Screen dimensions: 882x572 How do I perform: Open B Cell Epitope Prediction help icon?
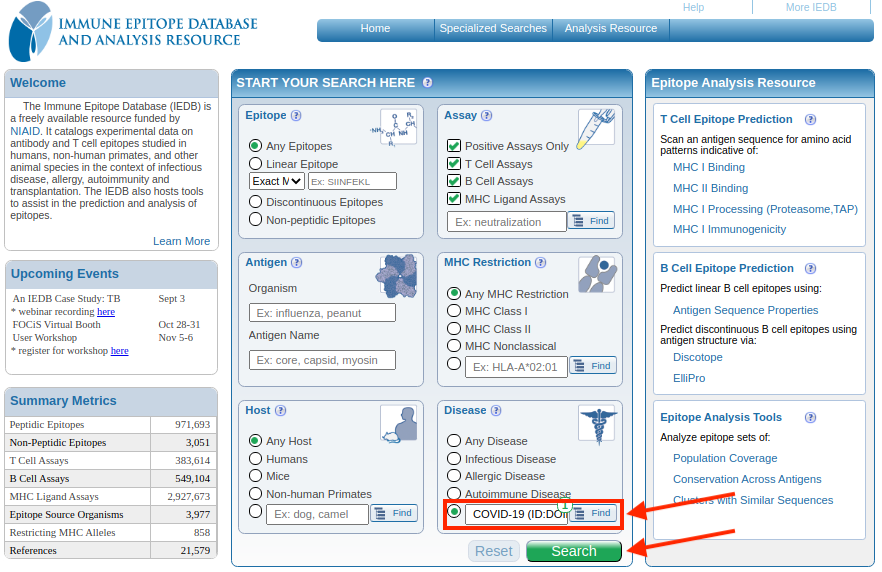tap(811, 269)
